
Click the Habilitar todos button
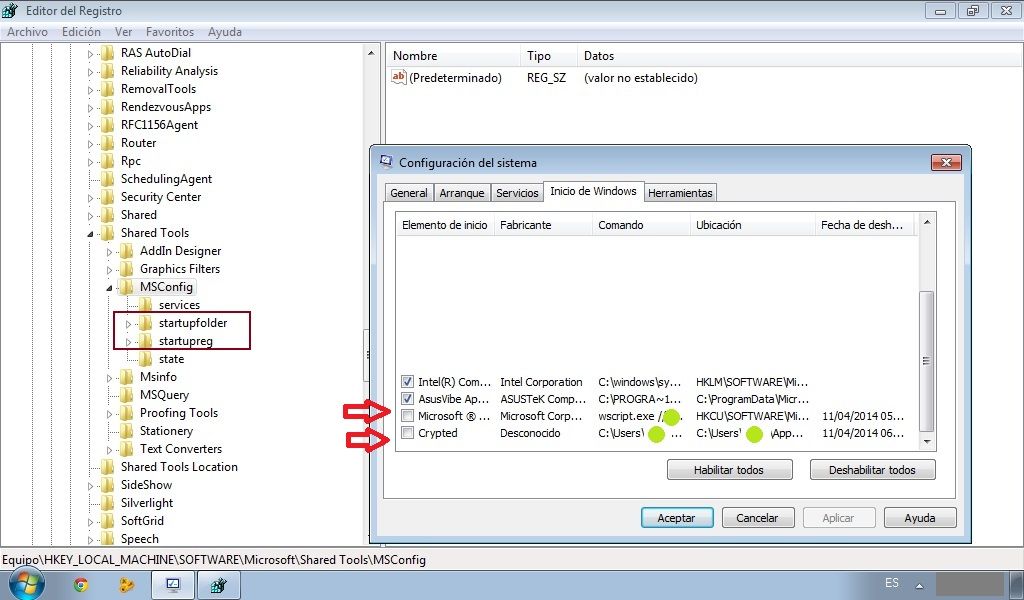click(x=729, y=469)
